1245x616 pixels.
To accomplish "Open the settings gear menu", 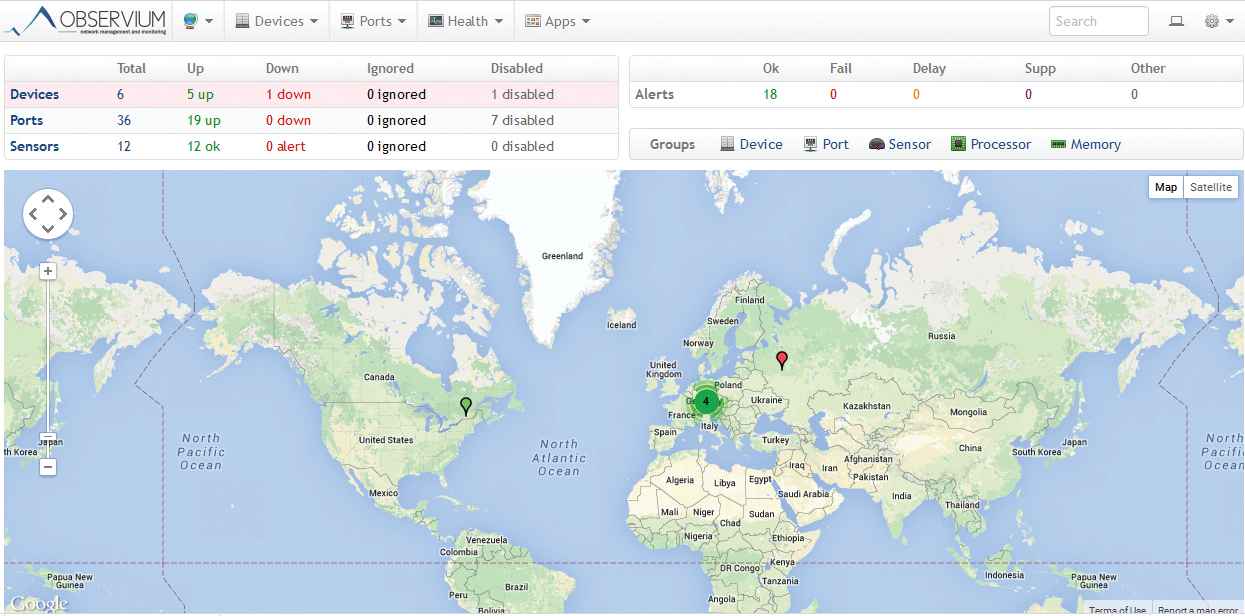I will 1217,21.
